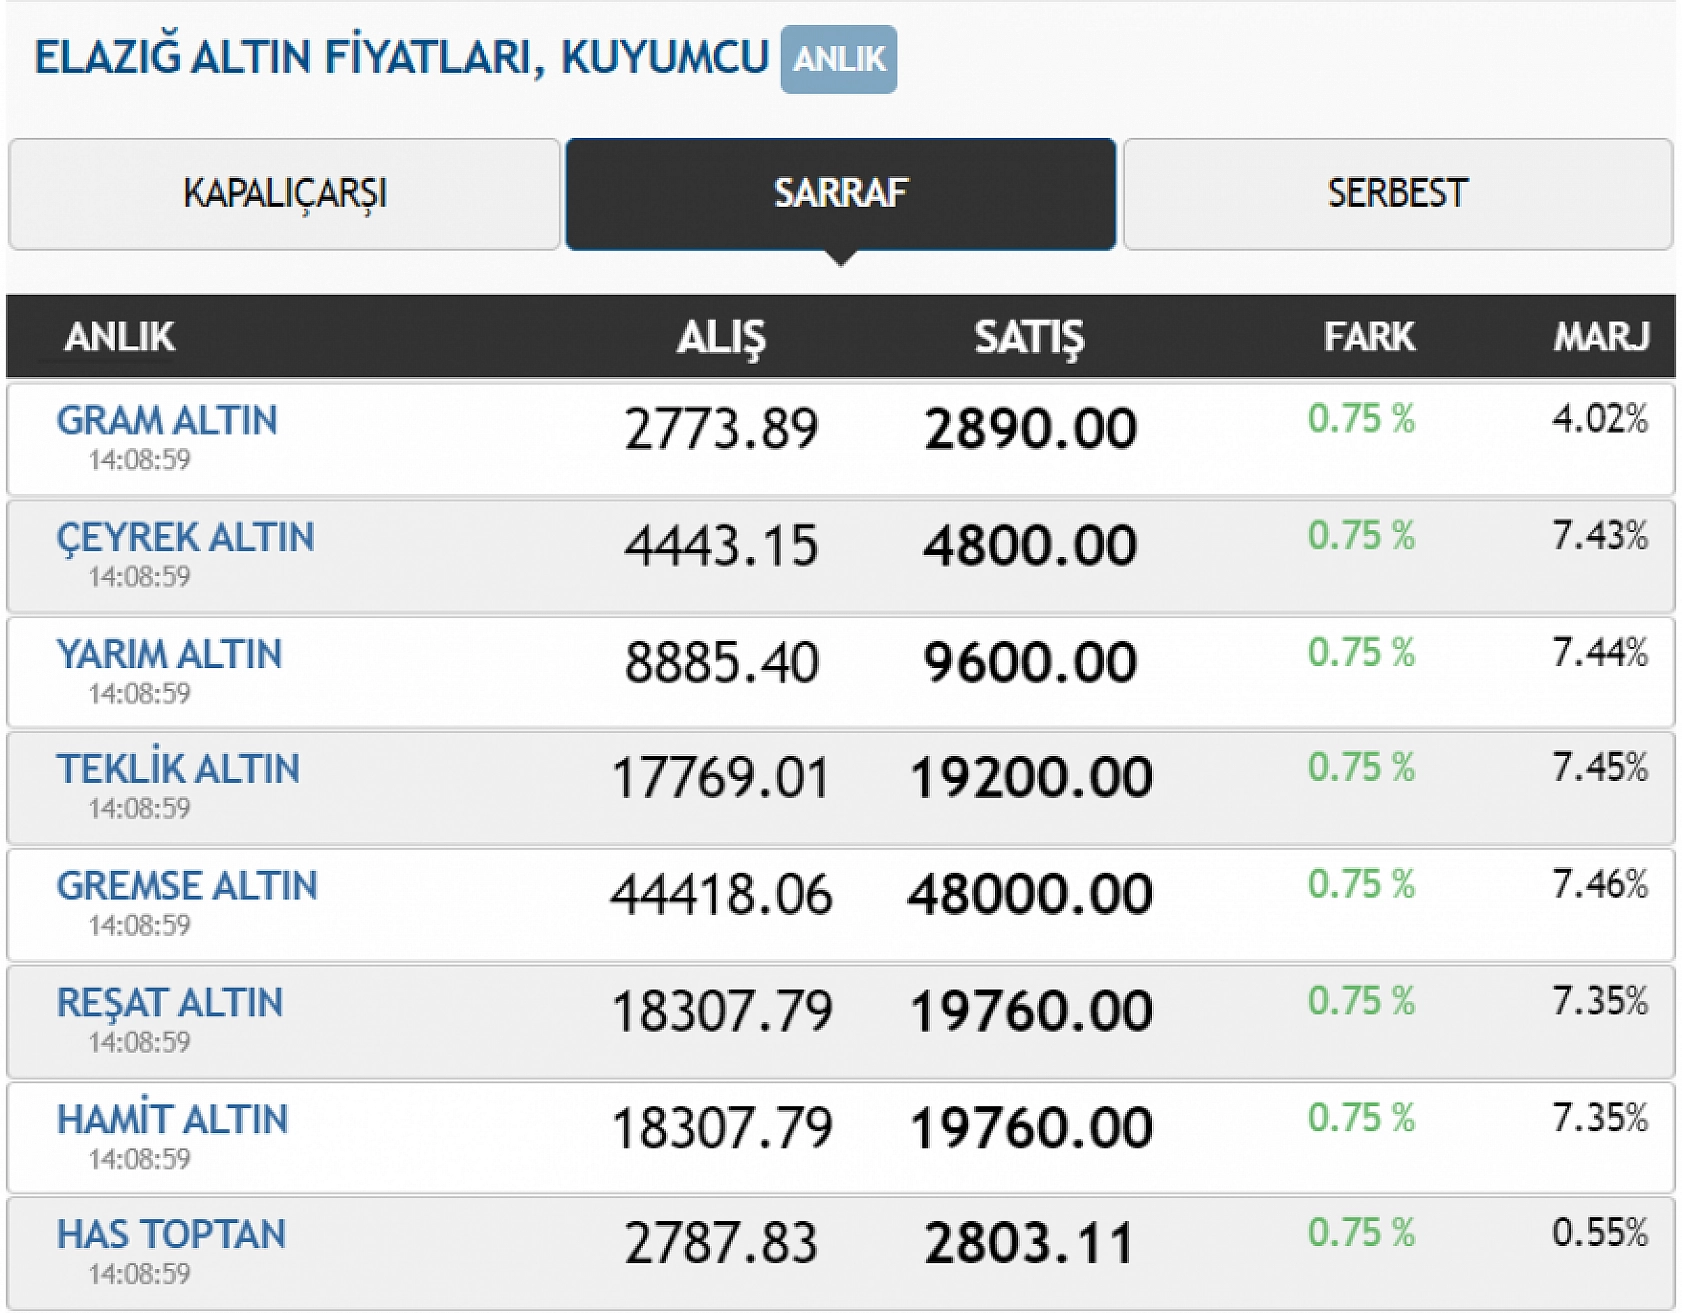The width and height of the screenshot is (1682, 1313).
Task: Select the GRAM ALTIN selling price 2890.00
Action: [x=1029, y=428]
